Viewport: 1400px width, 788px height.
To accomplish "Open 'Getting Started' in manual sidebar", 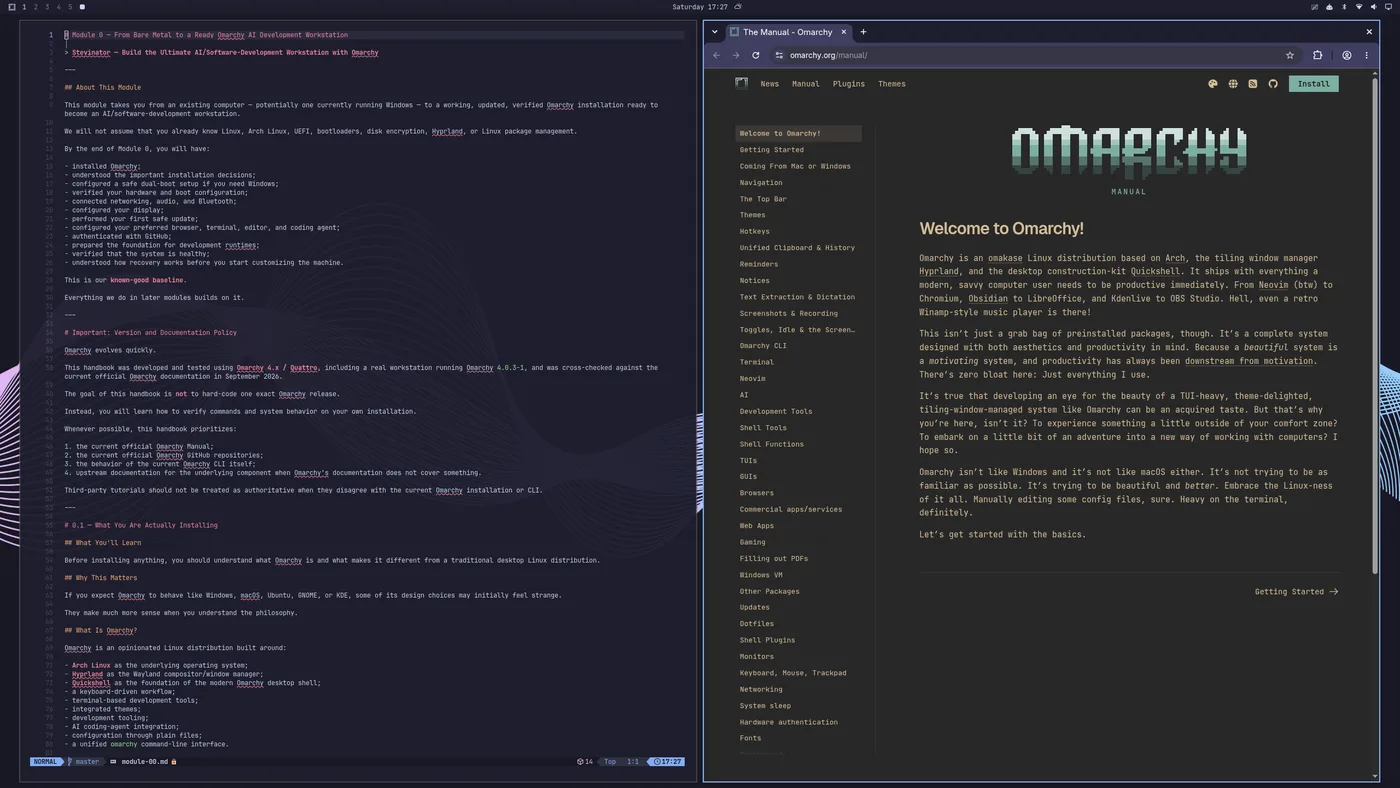I will click(x=772, y=150).
